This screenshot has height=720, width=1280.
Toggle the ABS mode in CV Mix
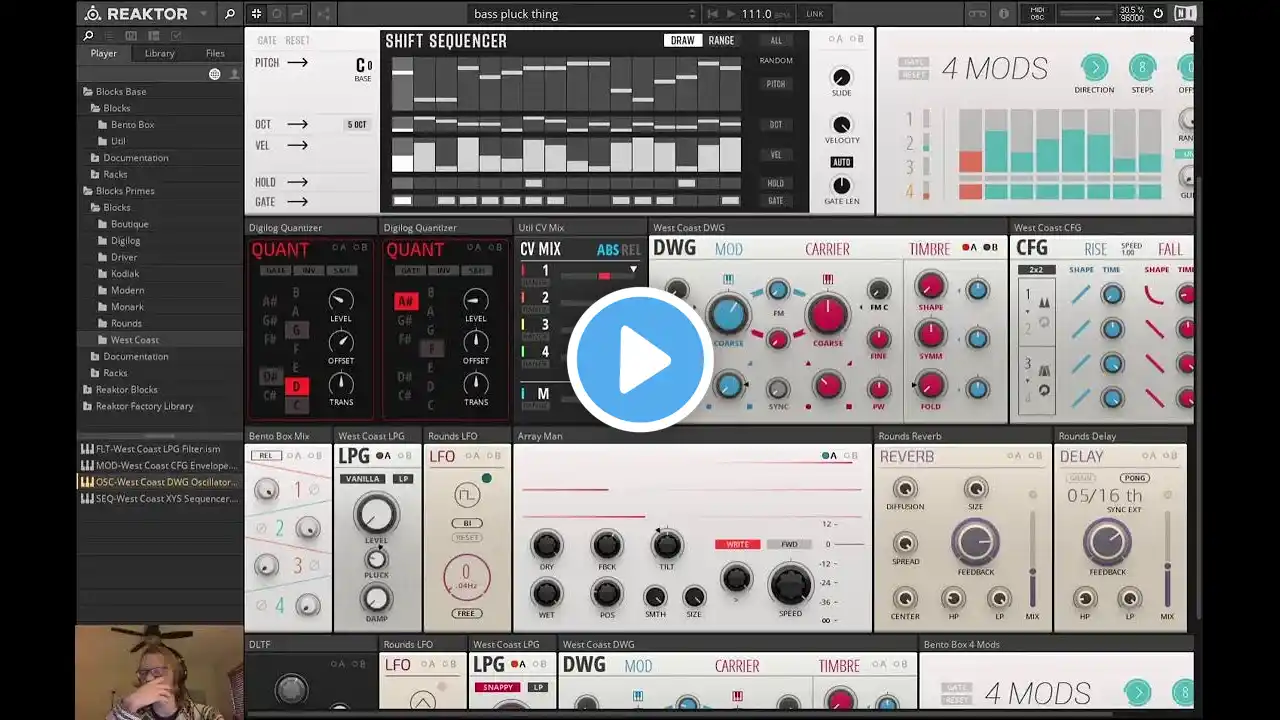[607, 250]
